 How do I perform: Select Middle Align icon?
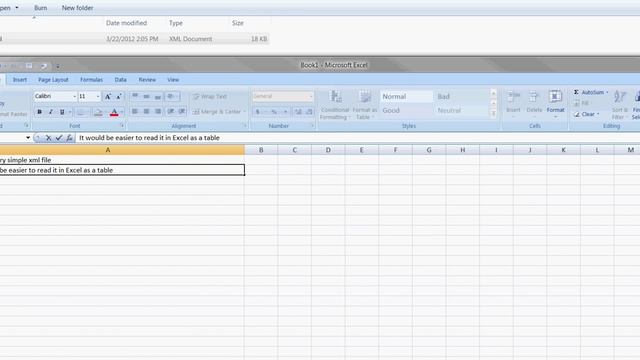pos(146,96)
